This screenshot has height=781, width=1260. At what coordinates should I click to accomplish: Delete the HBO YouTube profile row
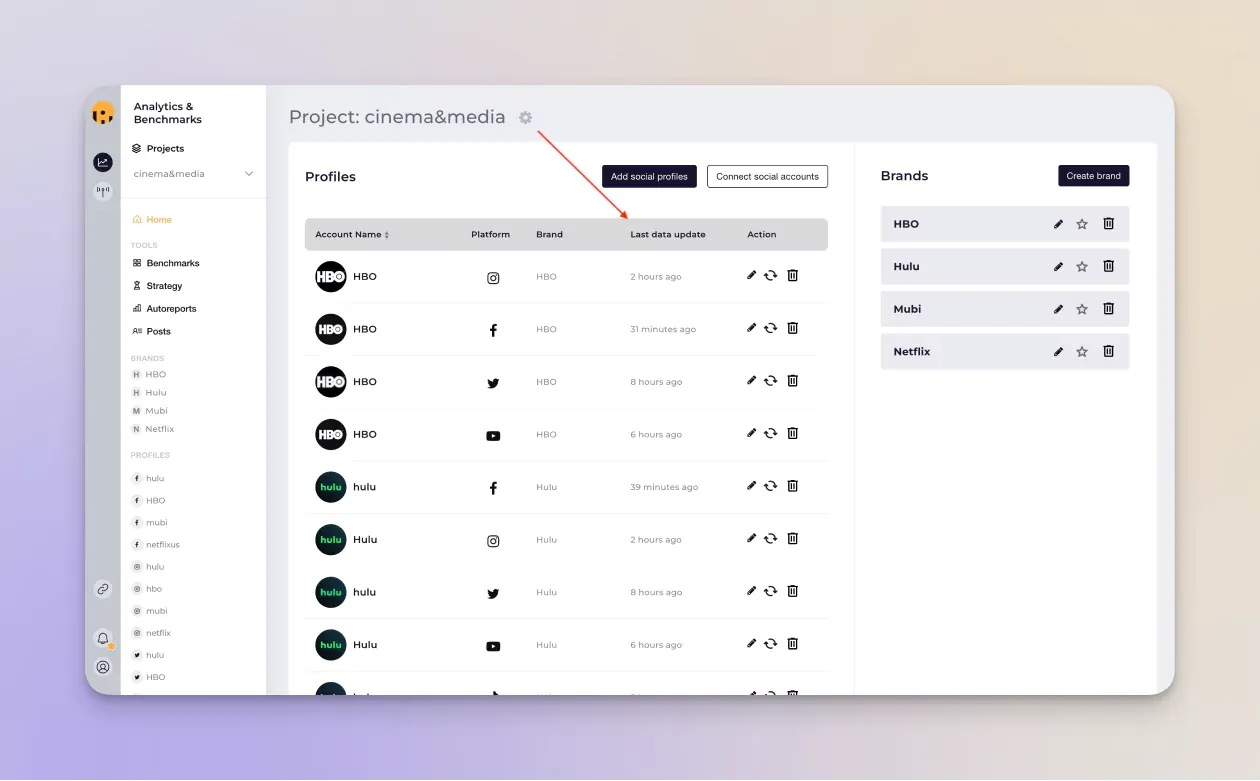793,433
